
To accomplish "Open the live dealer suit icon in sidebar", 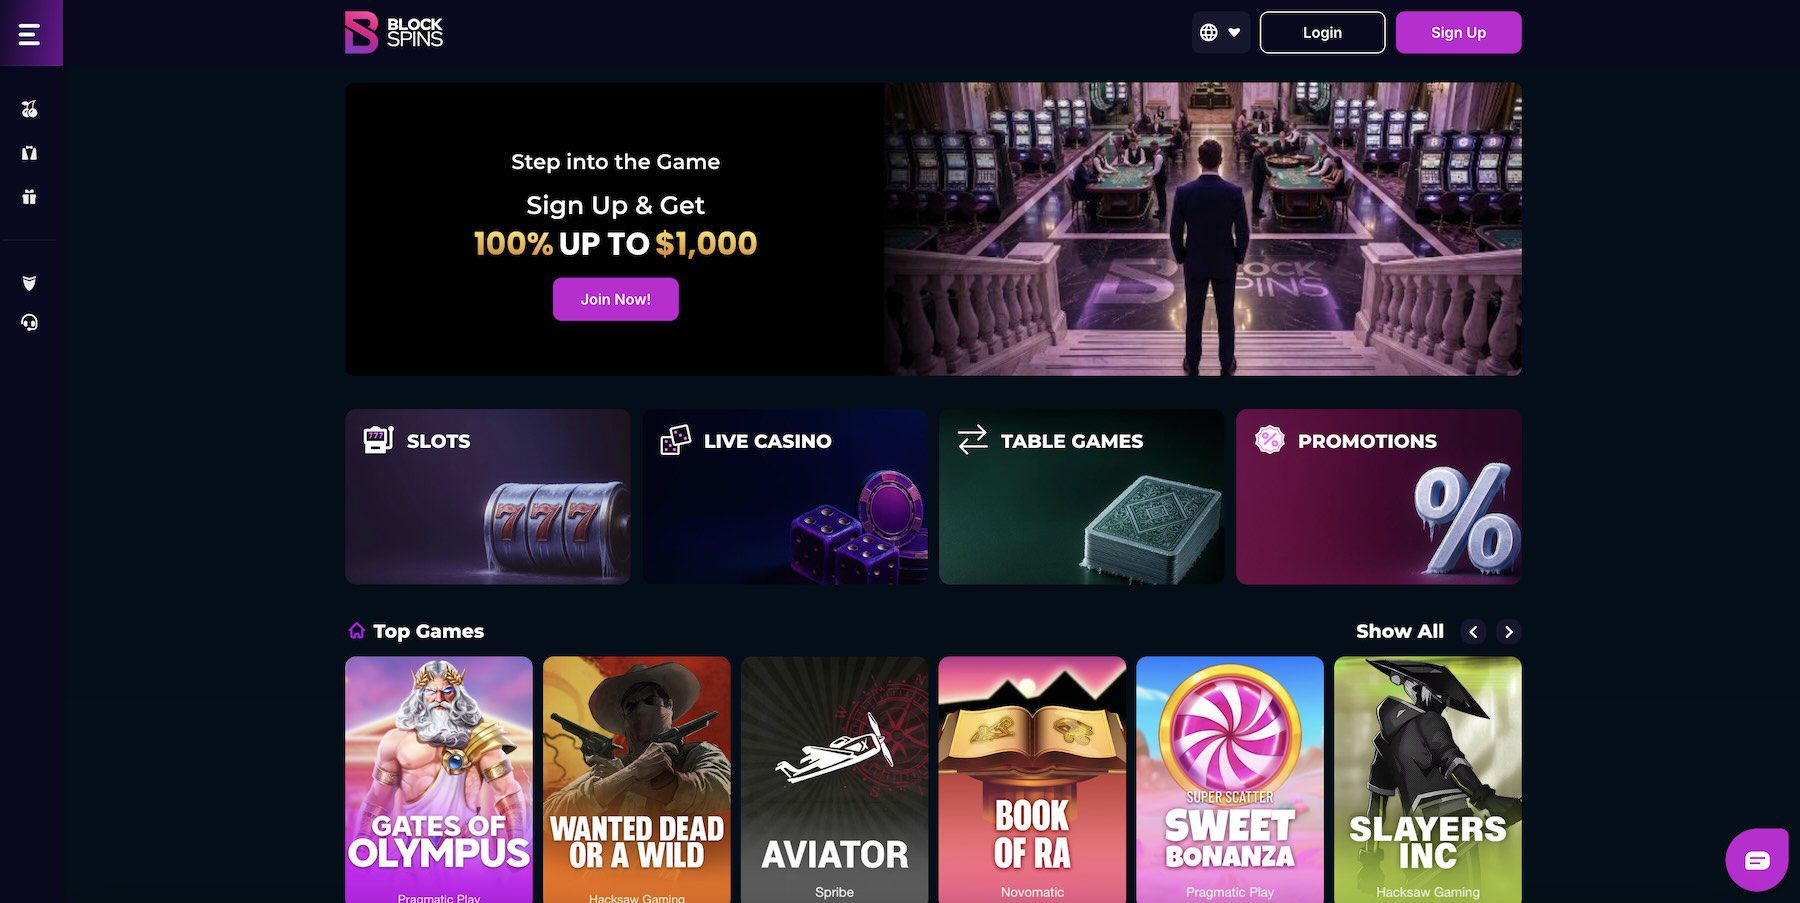I will coord(30,153).
